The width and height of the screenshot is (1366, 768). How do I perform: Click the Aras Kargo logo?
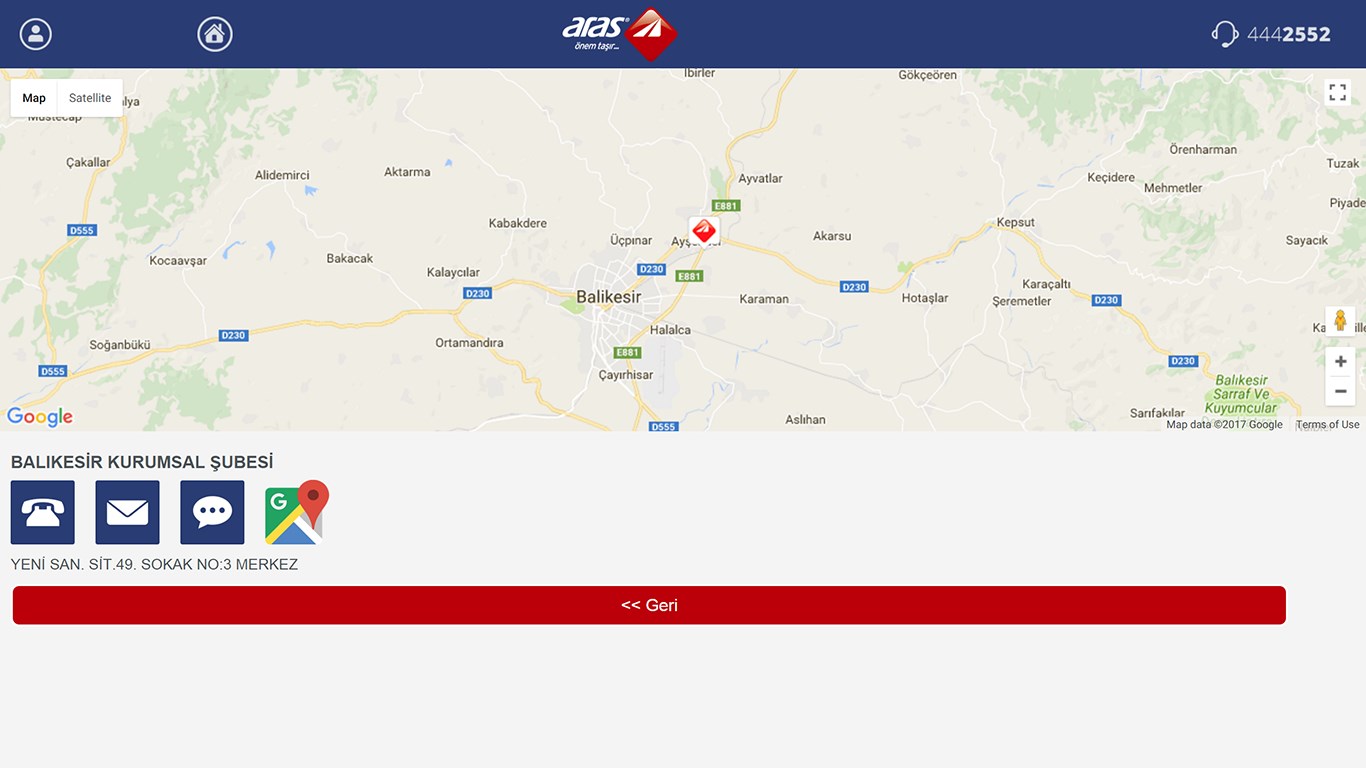(620, 34)
